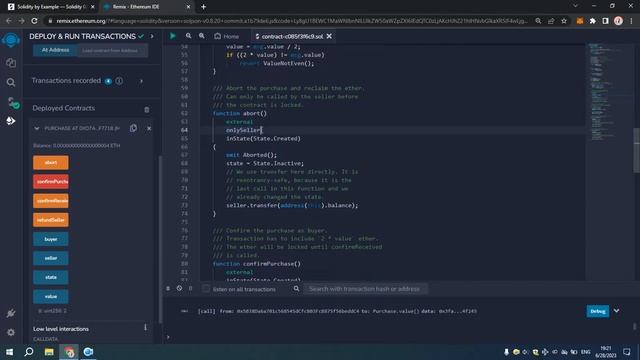Open the browser Extensions puzzle icon
This screenshot has height=360, width=640.
coord(593,20)
